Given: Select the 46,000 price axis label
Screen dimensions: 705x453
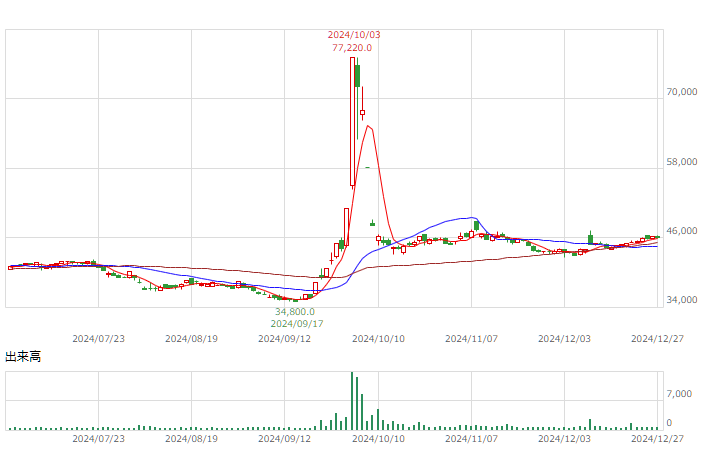Looking at the screenshot, I should point(682,231).
